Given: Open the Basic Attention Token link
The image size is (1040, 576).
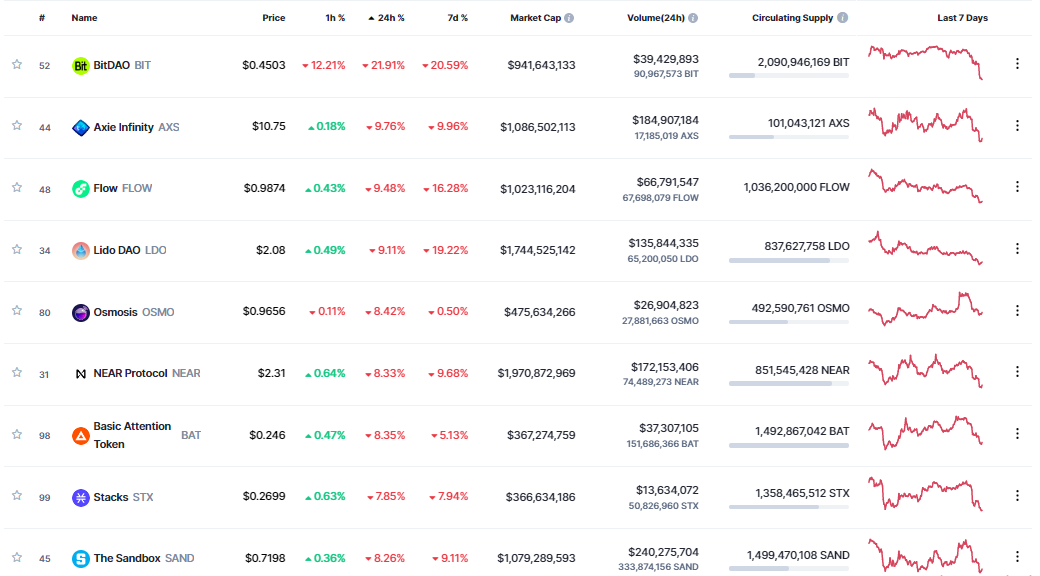Looking at the screenshot, I should point(132,435).
